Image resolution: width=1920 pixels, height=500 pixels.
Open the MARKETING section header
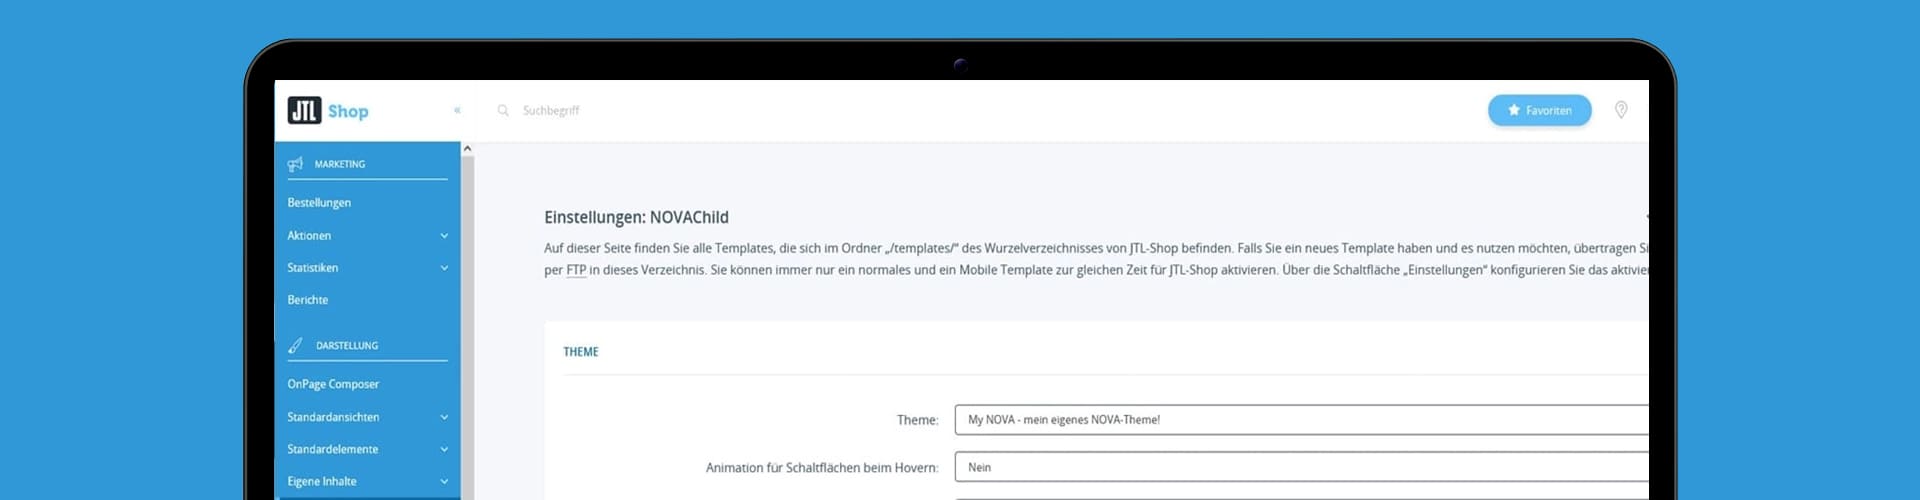[x=339, y=164]
